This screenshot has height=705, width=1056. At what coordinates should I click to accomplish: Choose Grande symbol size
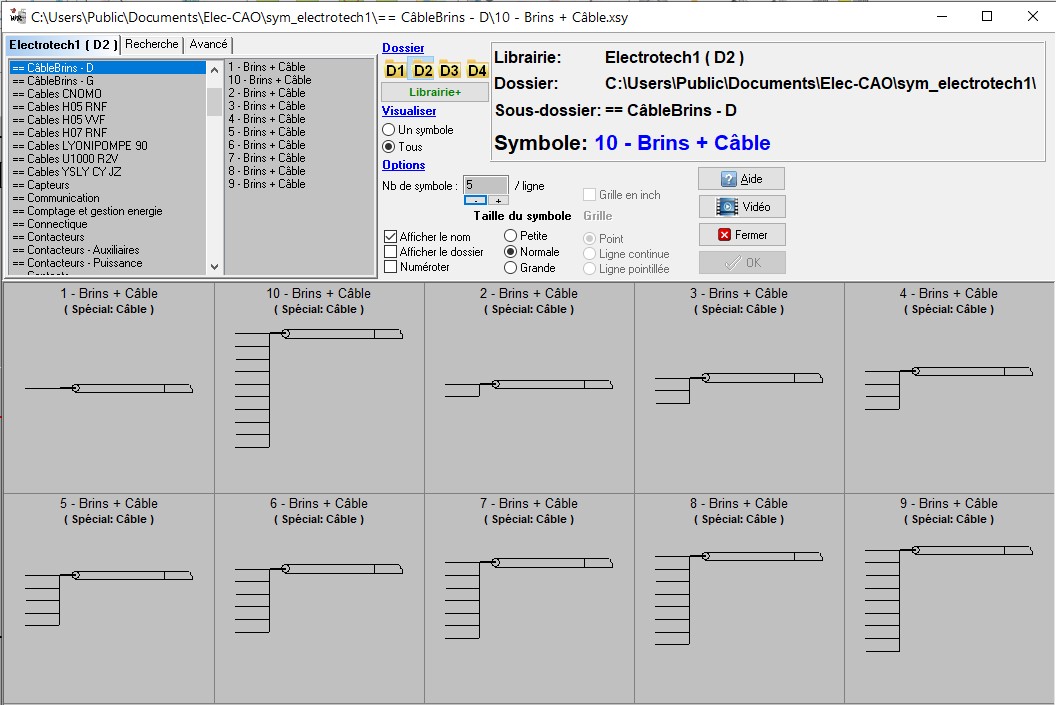pos(510,268)
